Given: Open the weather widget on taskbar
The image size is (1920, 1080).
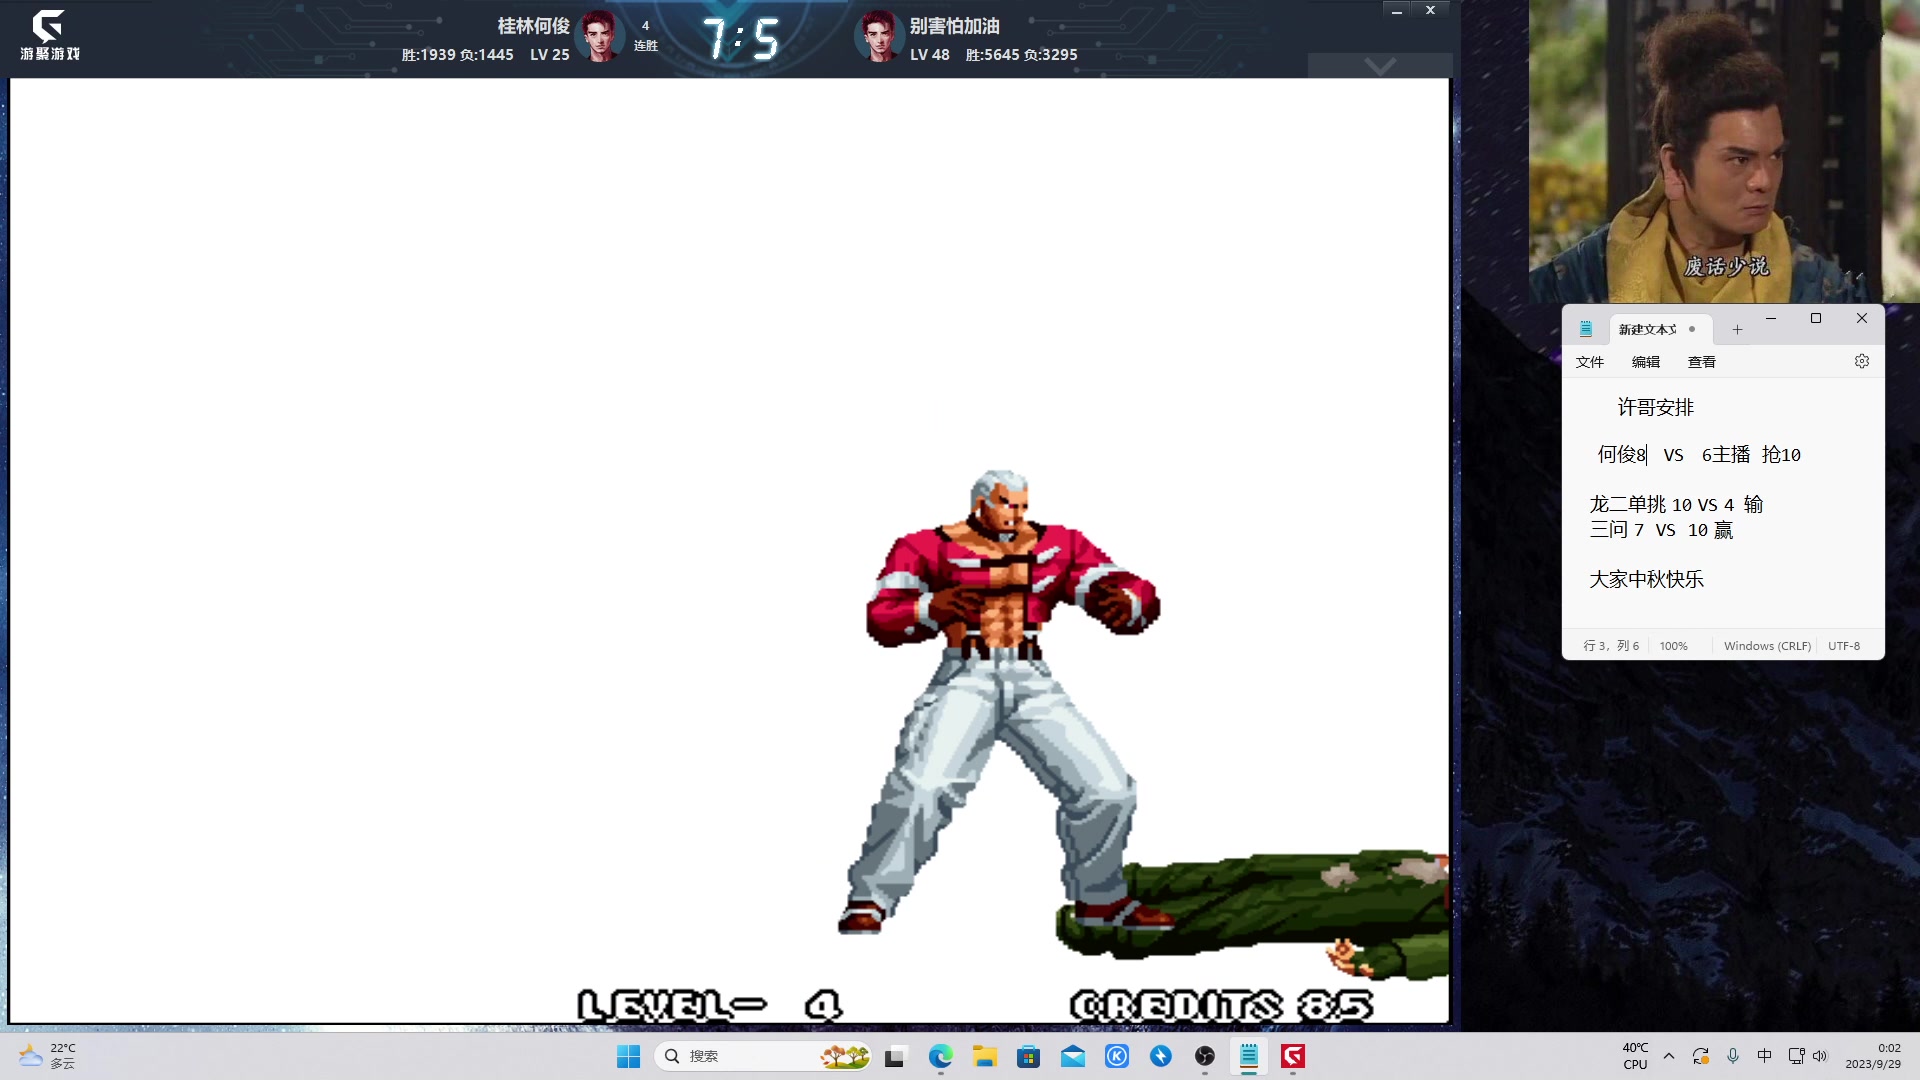Looking at the screenshot, I should point(47,1056).
